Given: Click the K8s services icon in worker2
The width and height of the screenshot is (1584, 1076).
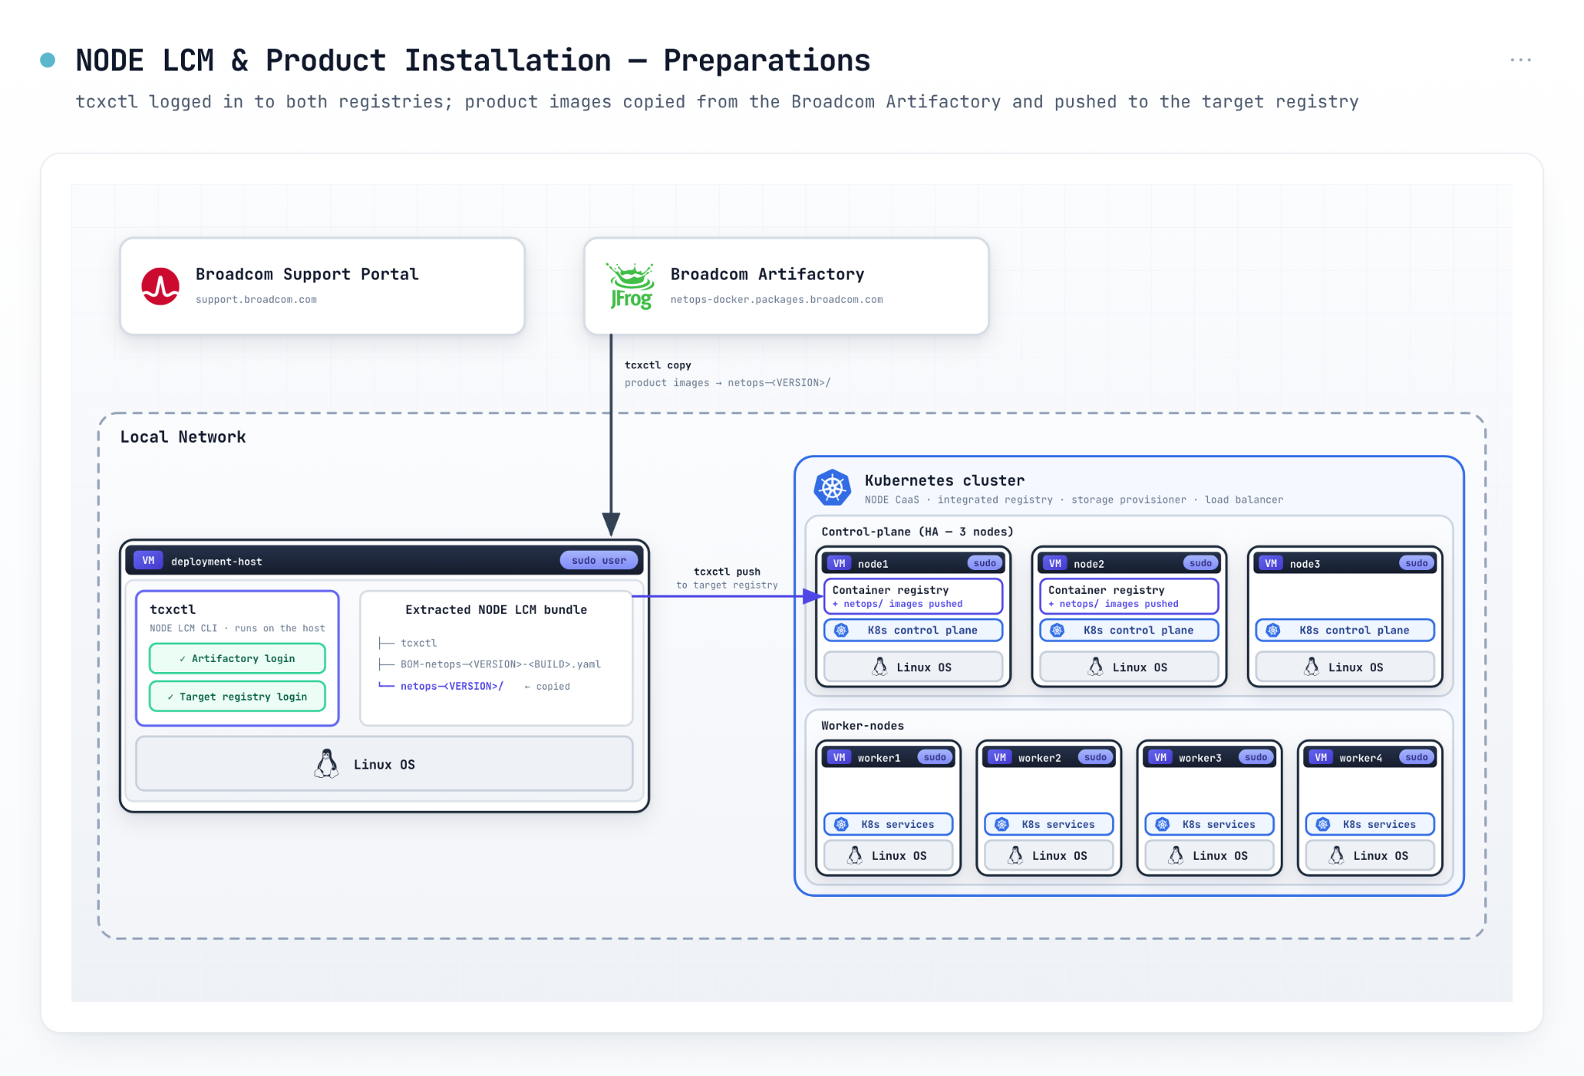Looking at the screenshot, I should tap(1001, 824).
